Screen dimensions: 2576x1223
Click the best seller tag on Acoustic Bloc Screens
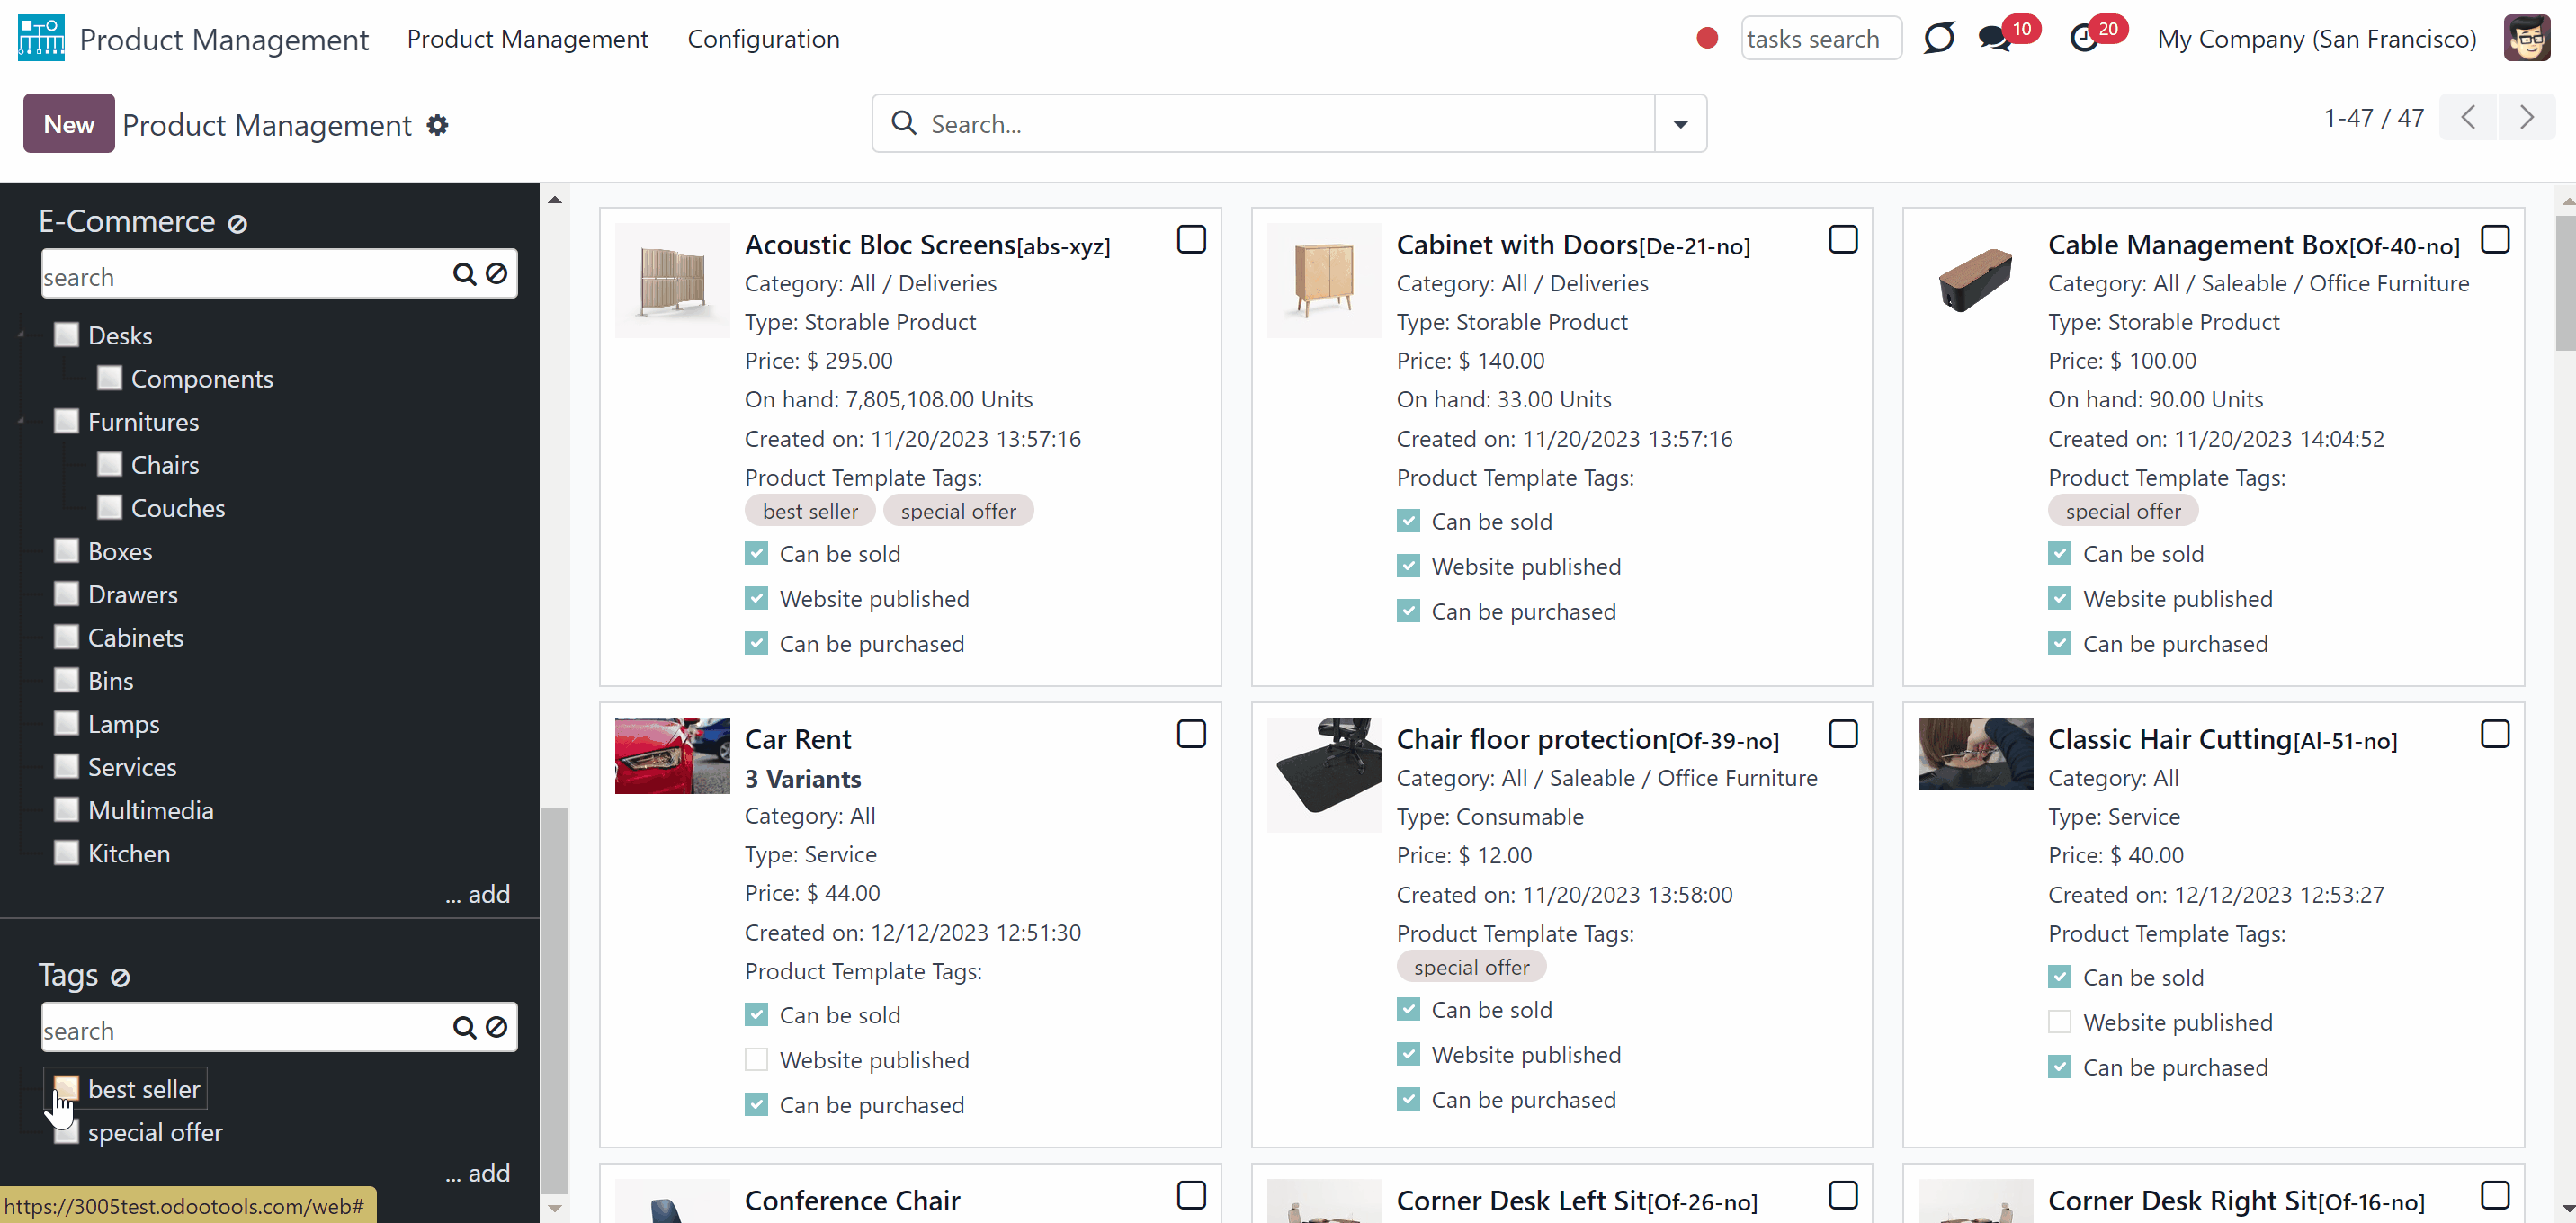810,511
